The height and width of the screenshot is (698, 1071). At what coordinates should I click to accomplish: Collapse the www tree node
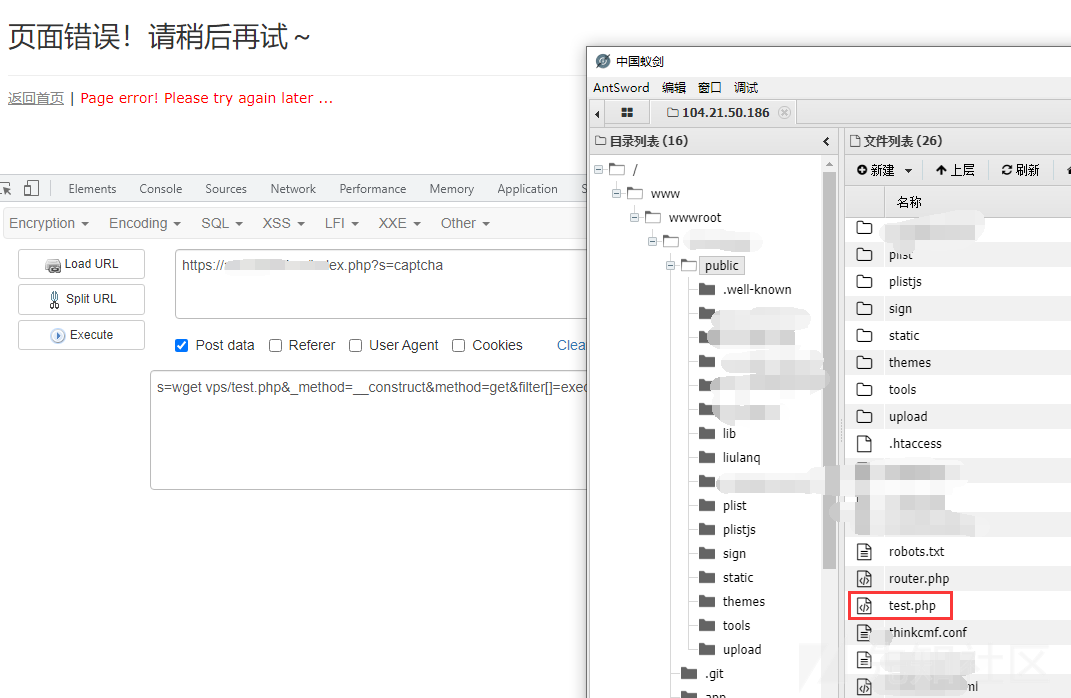[x=616, y=193]
